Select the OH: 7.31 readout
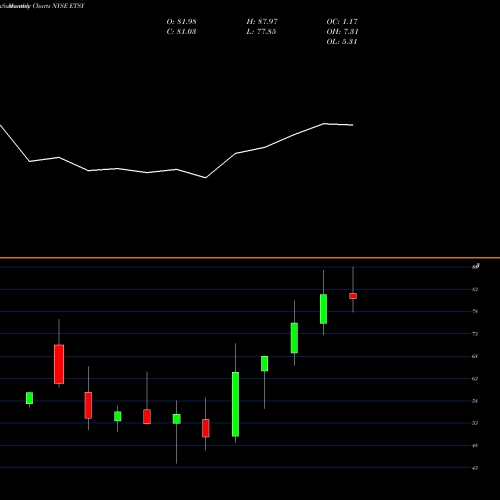500x500 pixels. coord(342,32)
